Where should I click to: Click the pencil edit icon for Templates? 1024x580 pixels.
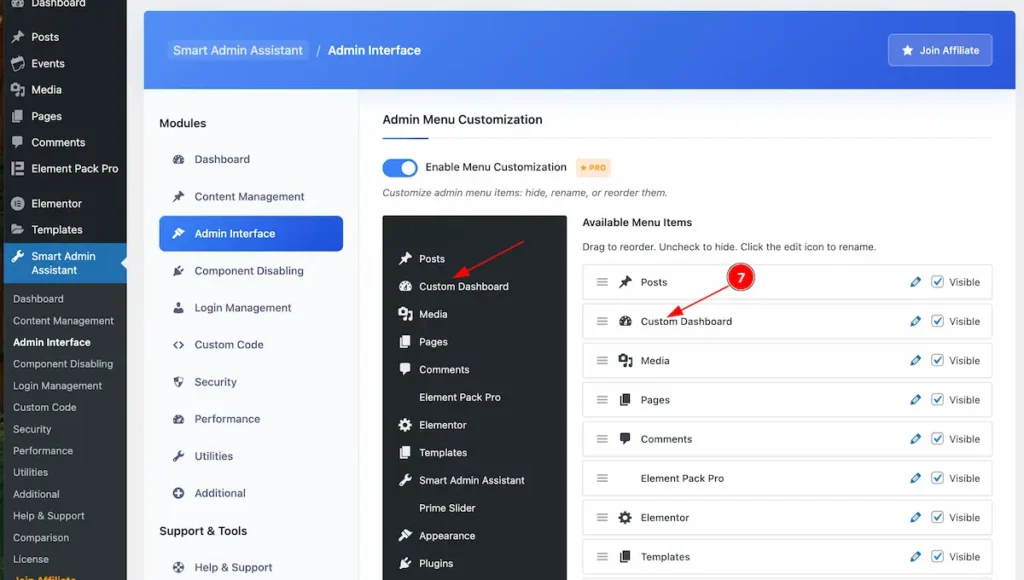click(915, 556)
